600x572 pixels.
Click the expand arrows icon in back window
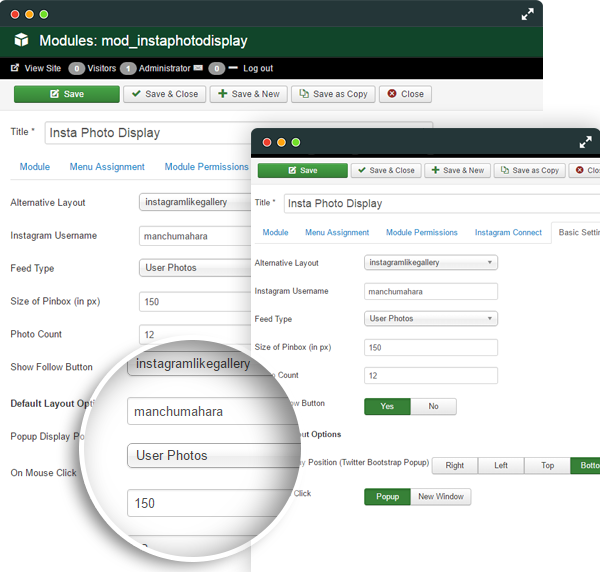coord(527,15)
